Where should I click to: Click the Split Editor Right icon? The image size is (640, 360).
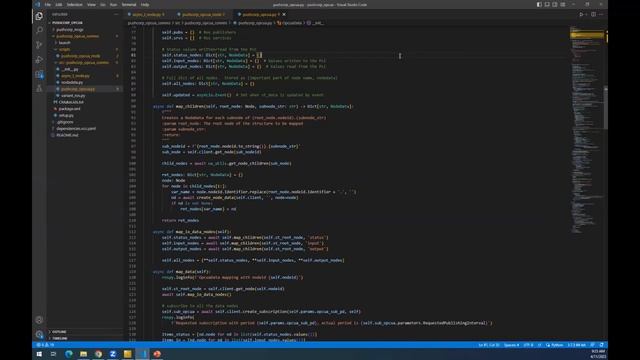click(x=593, y=14)
